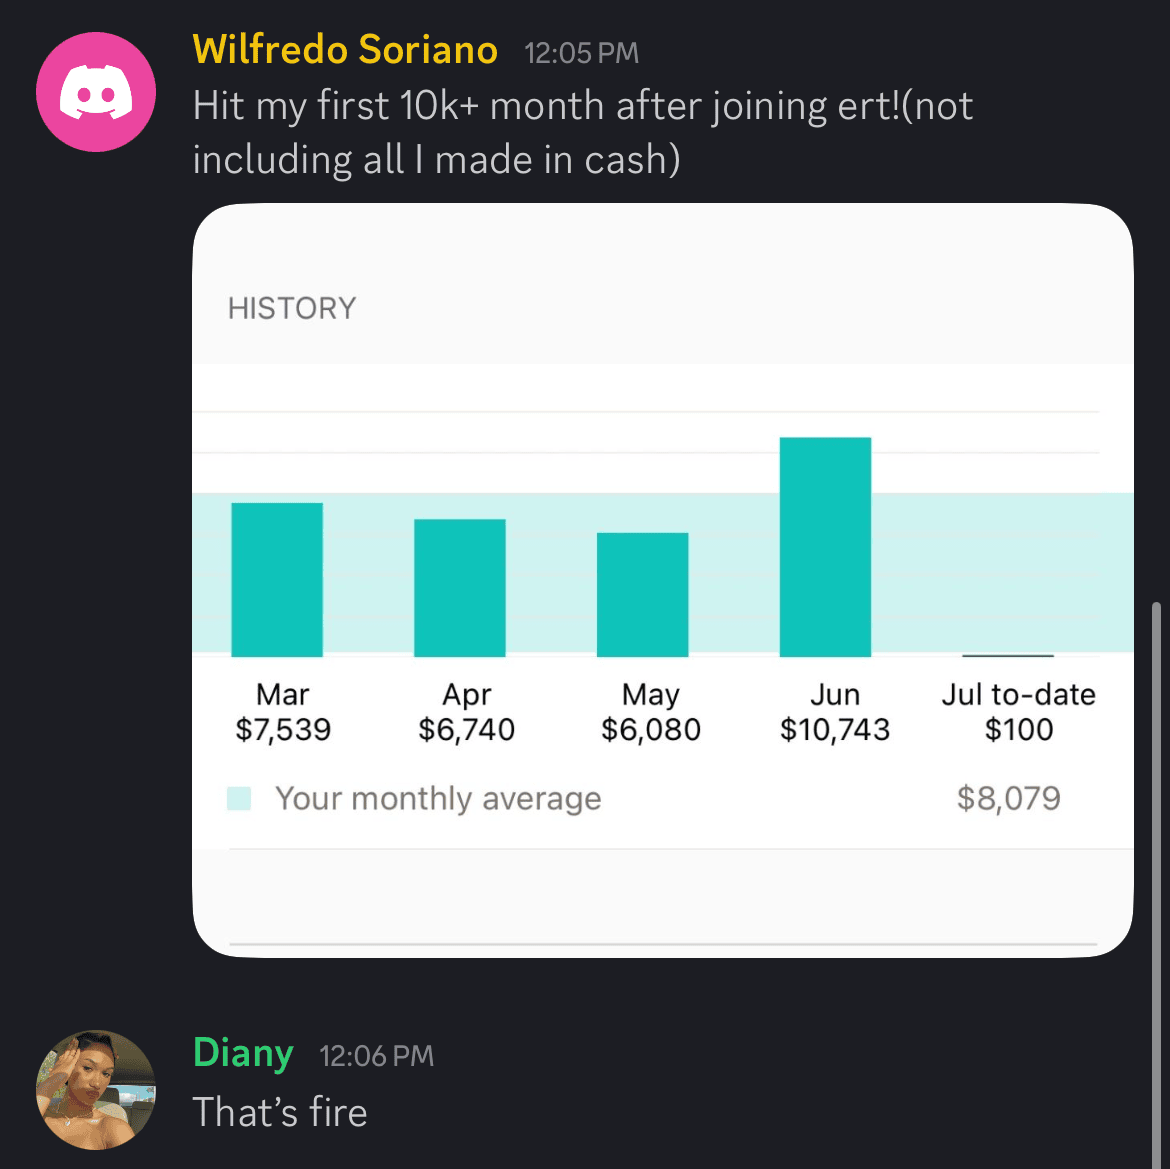
Task: Click the HISTORY heading in the chart
Action: (292, 308)
